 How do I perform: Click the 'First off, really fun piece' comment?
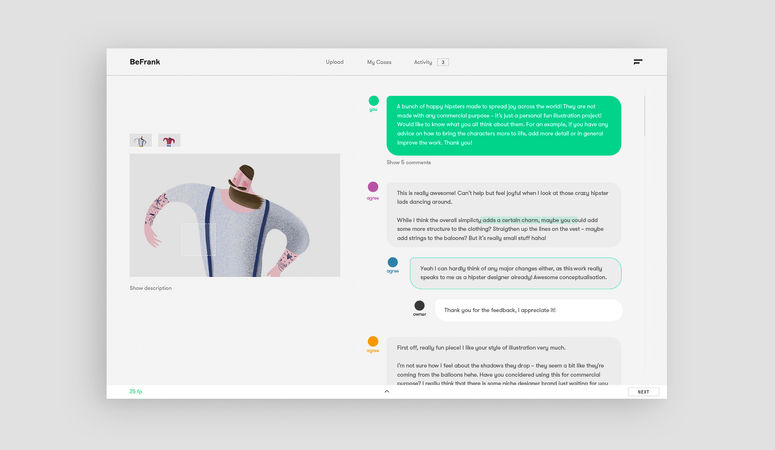click(503, 361)
